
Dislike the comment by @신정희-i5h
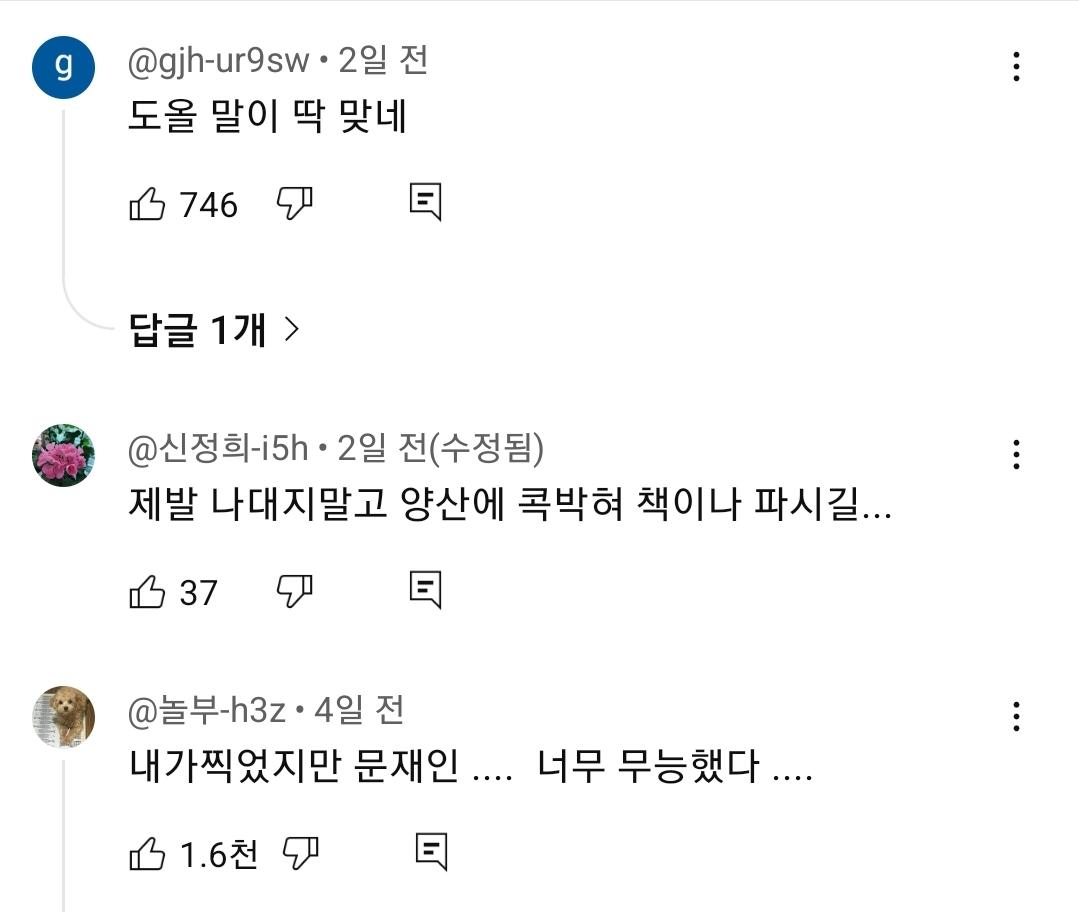(x=294, y=591)
